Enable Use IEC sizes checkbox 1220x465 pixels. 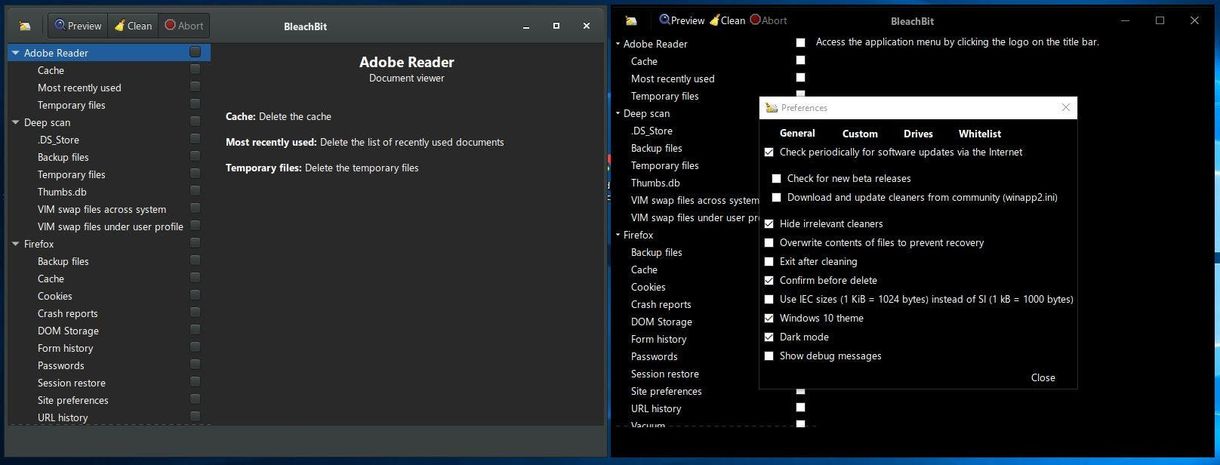click(x=769, y=300)
